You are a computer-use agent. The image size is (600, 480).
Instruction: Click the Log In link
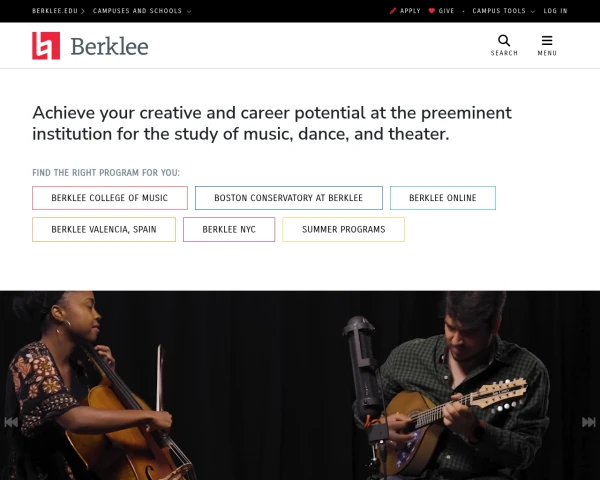coord(555,11)
